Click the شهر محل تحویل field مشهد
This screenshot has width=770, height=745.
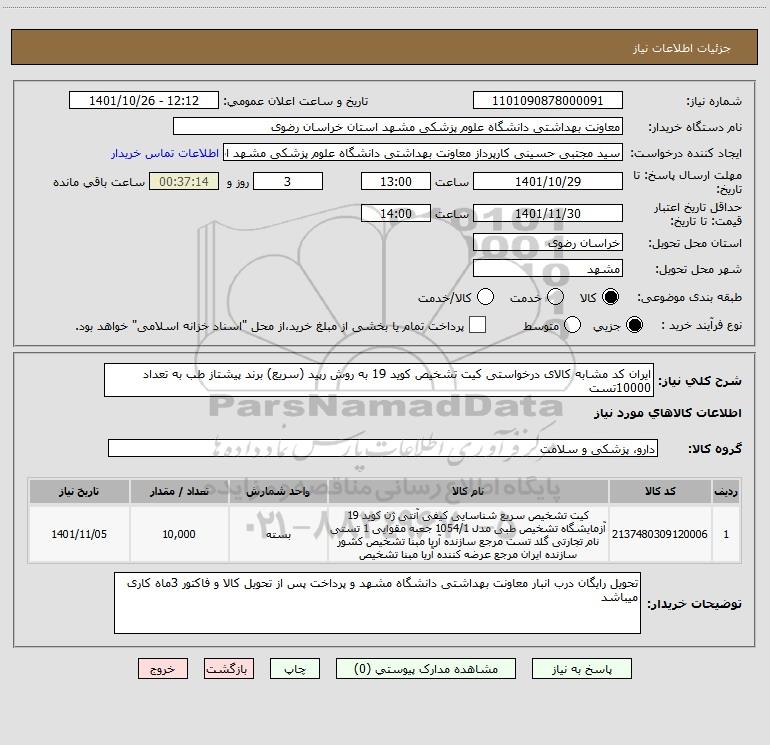[x=548, y=269]
